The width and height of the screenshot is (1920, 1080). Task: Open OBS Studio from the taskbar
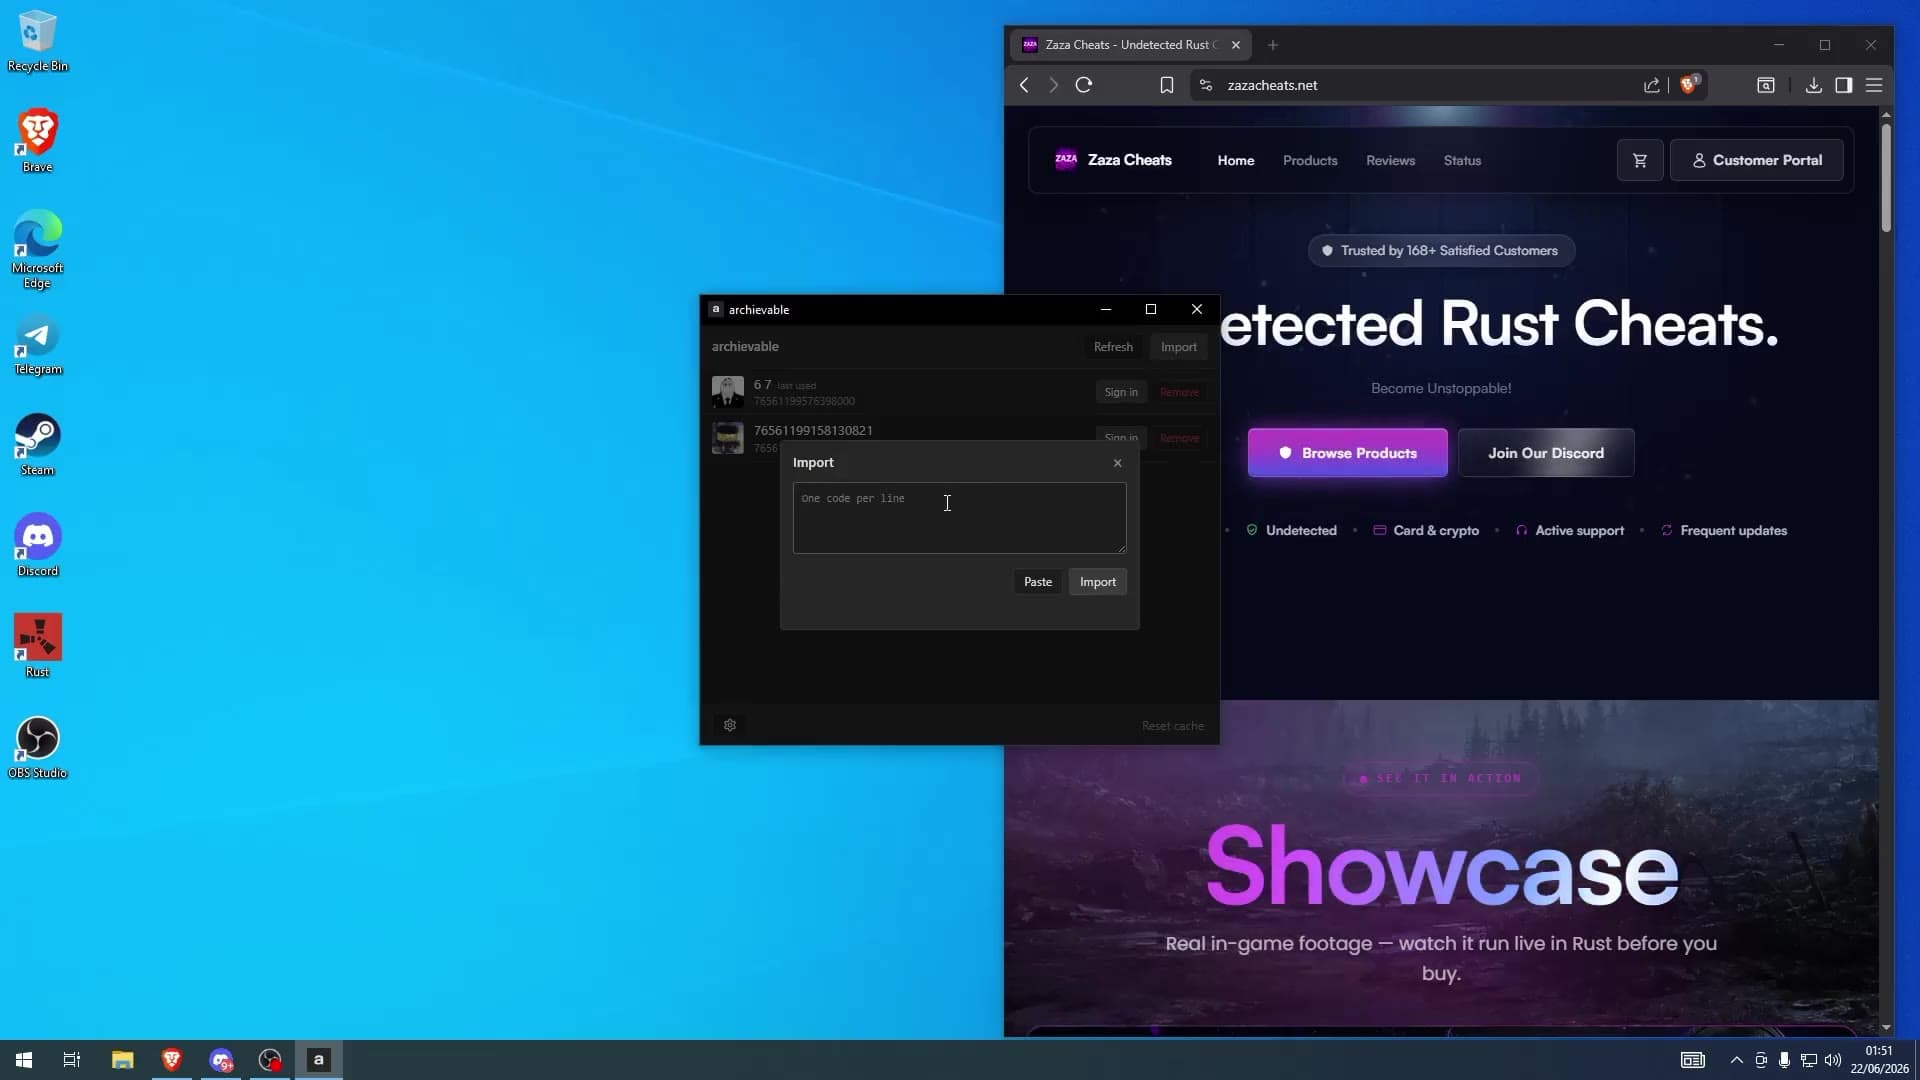[270, 1060]
